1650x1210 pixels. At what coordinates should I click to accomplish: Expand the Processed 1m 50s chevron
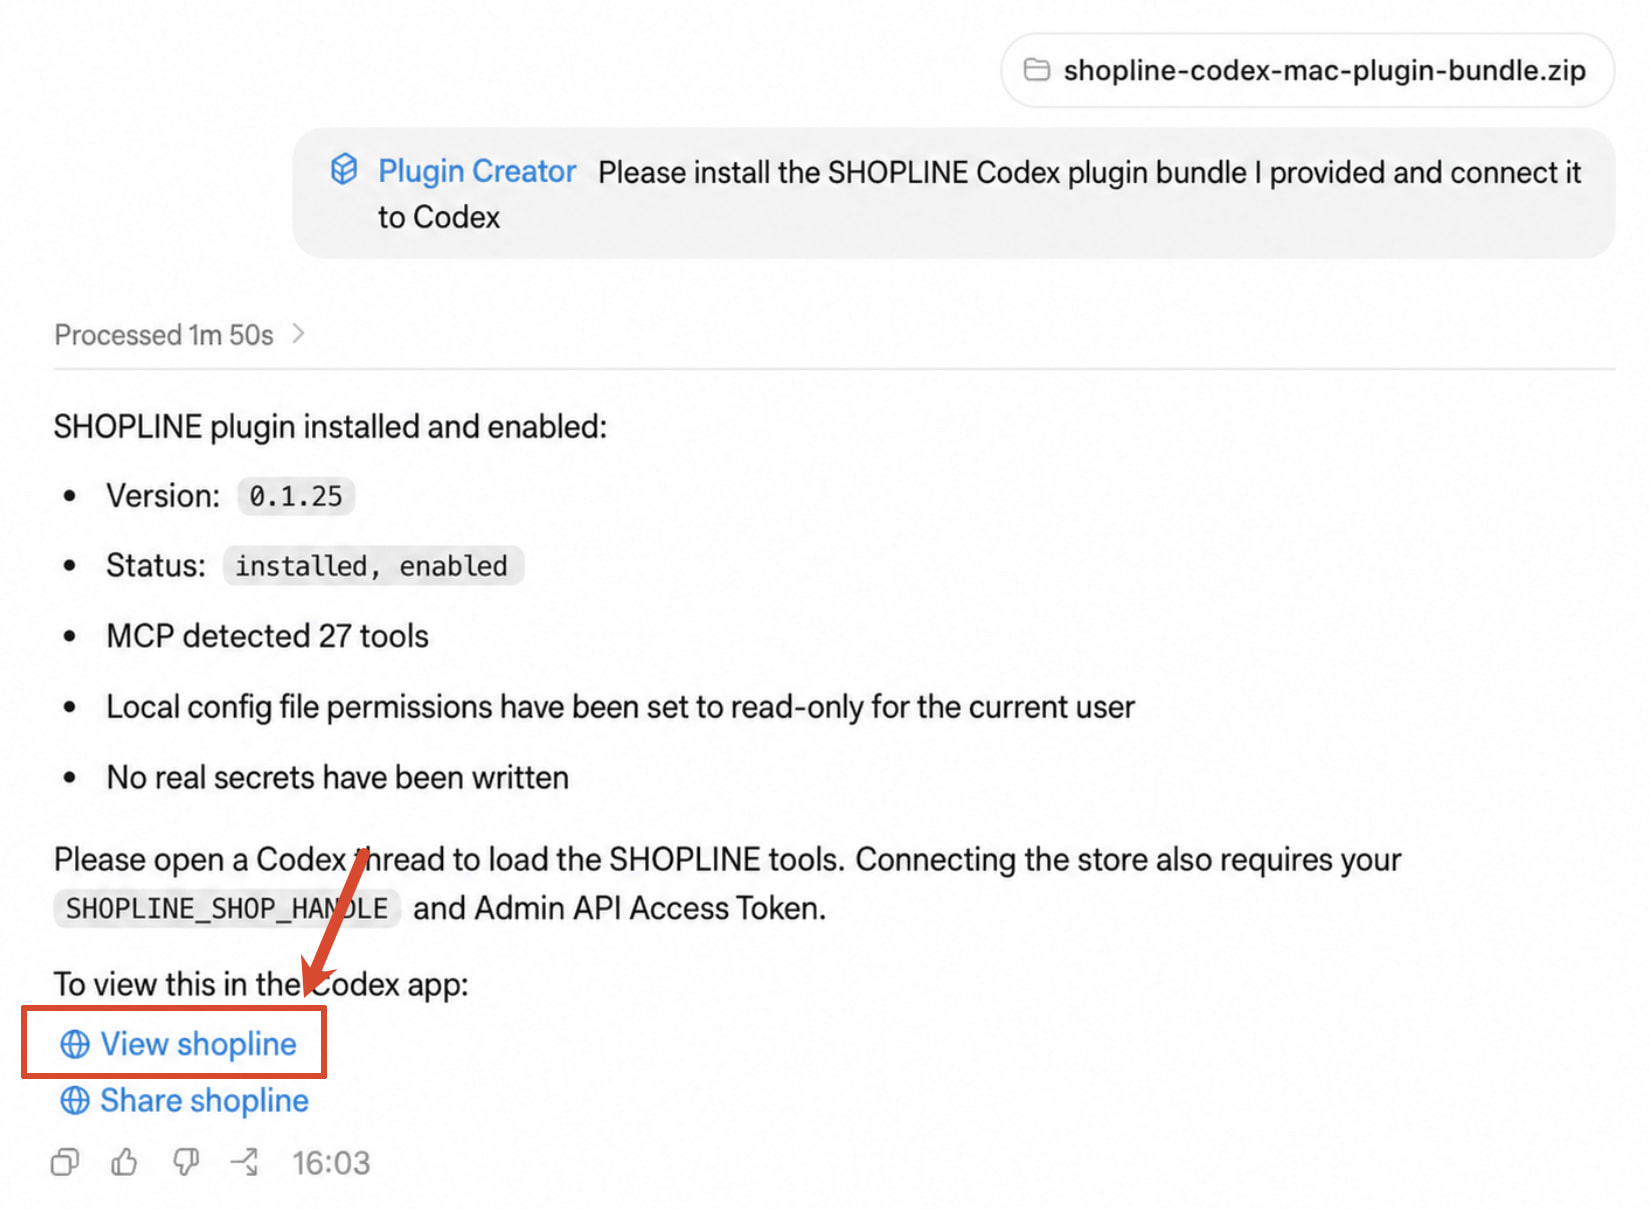tap(298, 334)
